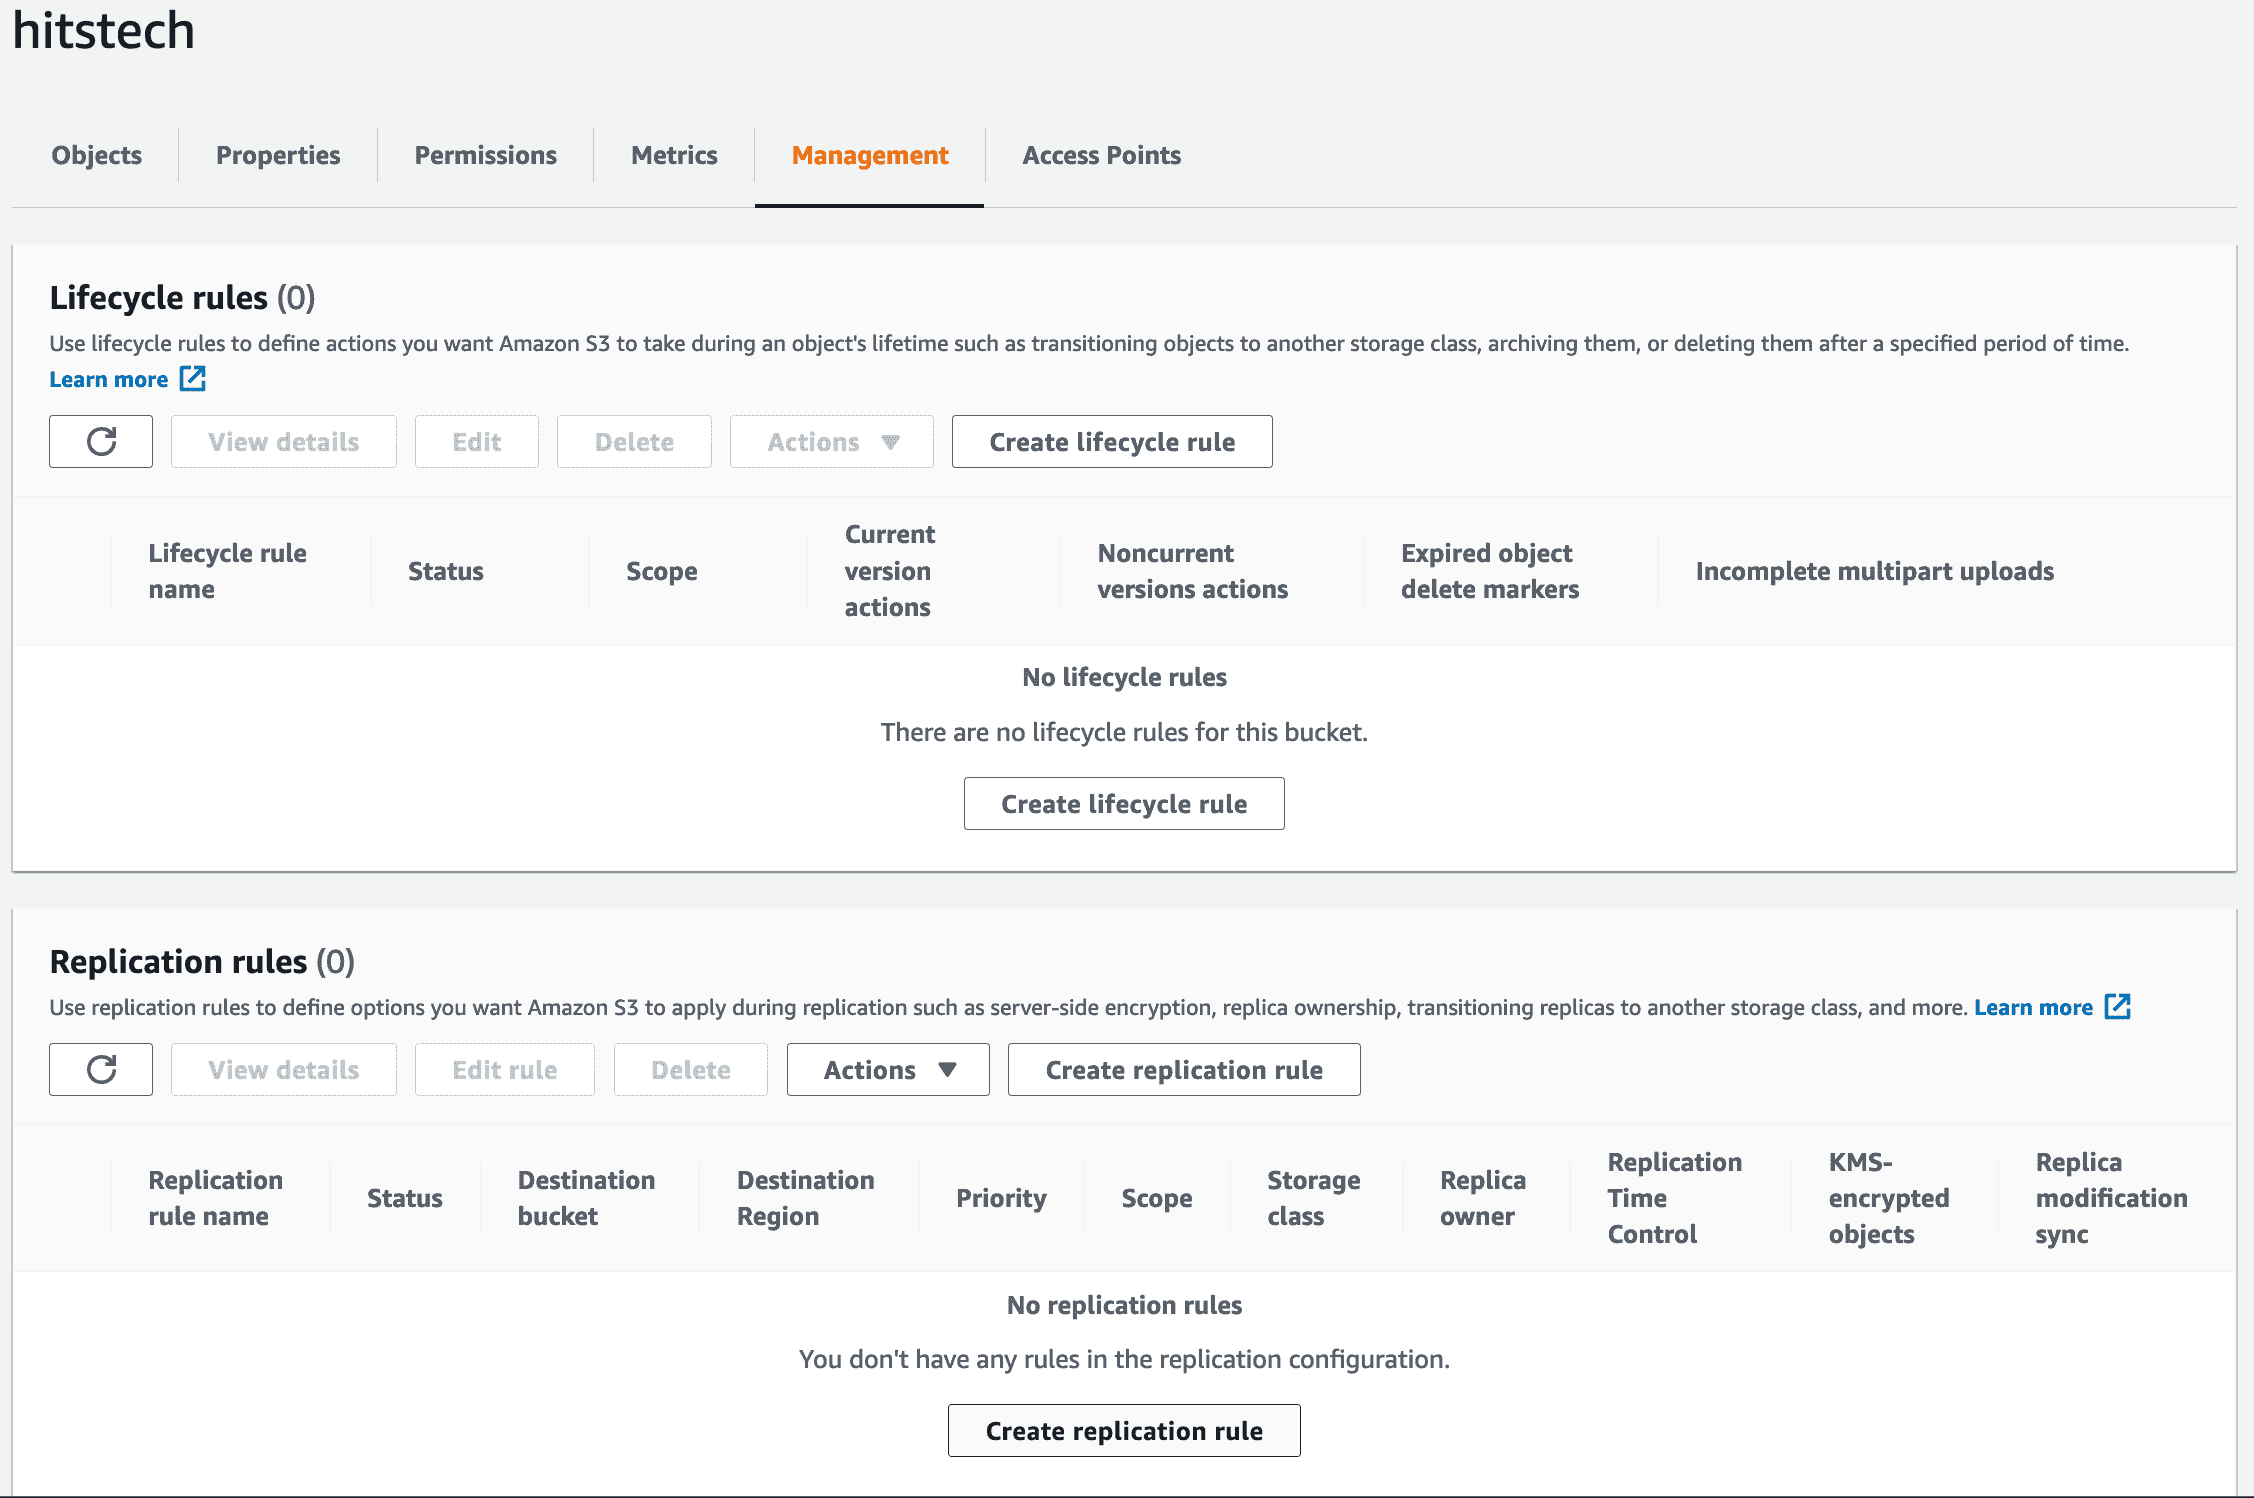Click the Destination bucket column header
The height and width of the screenshot is (1498, 2254).
586,1197
